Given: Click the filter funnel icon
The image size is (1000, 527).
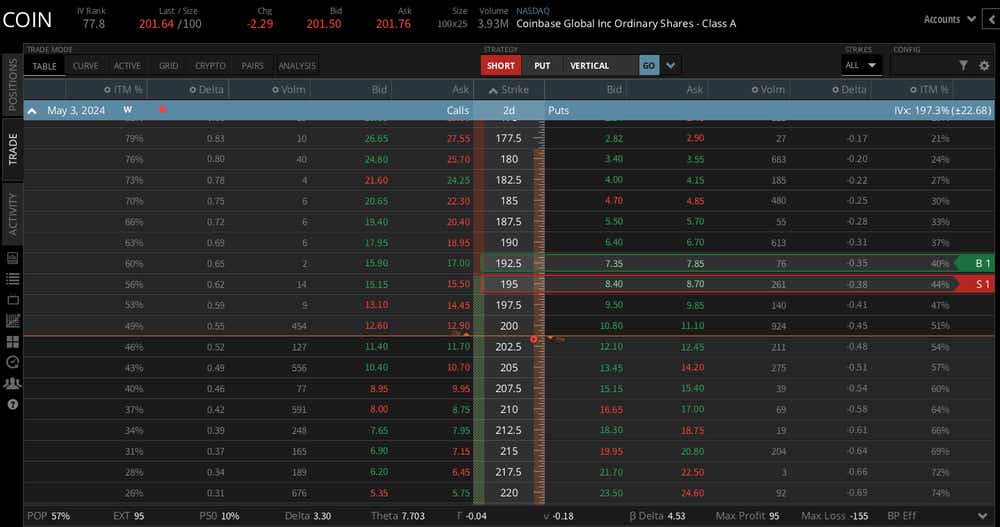Looking at the screenshot, I should [963, 66].
